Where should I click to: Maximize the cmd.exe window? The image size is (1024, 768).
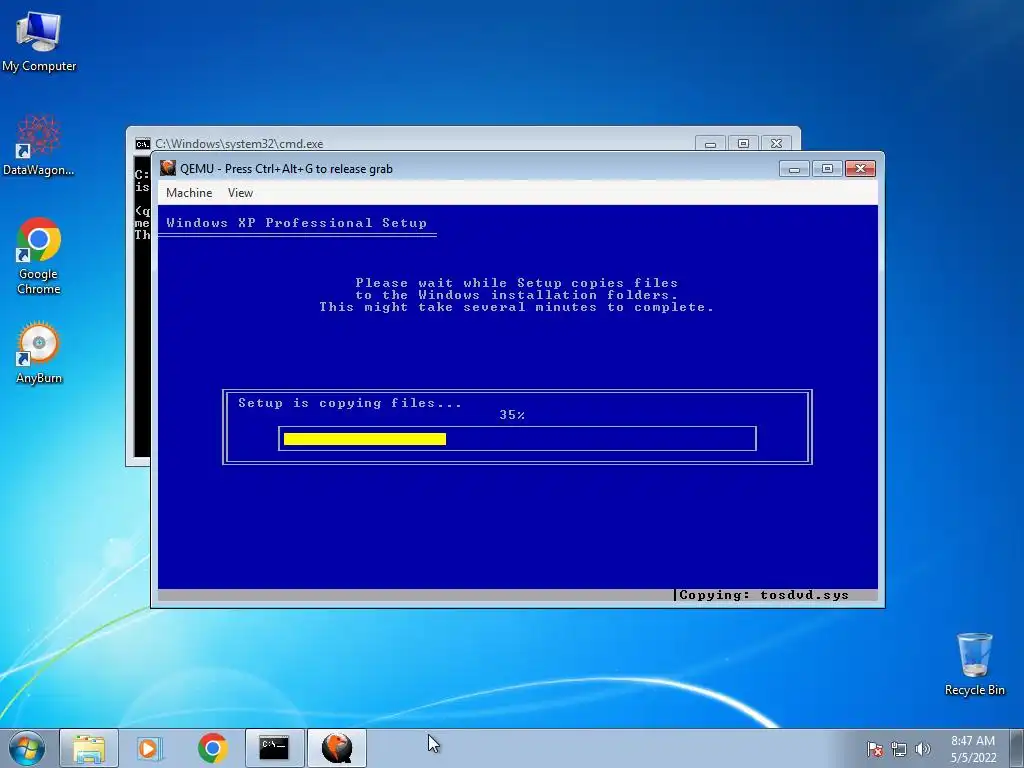[x=743, y=144]
